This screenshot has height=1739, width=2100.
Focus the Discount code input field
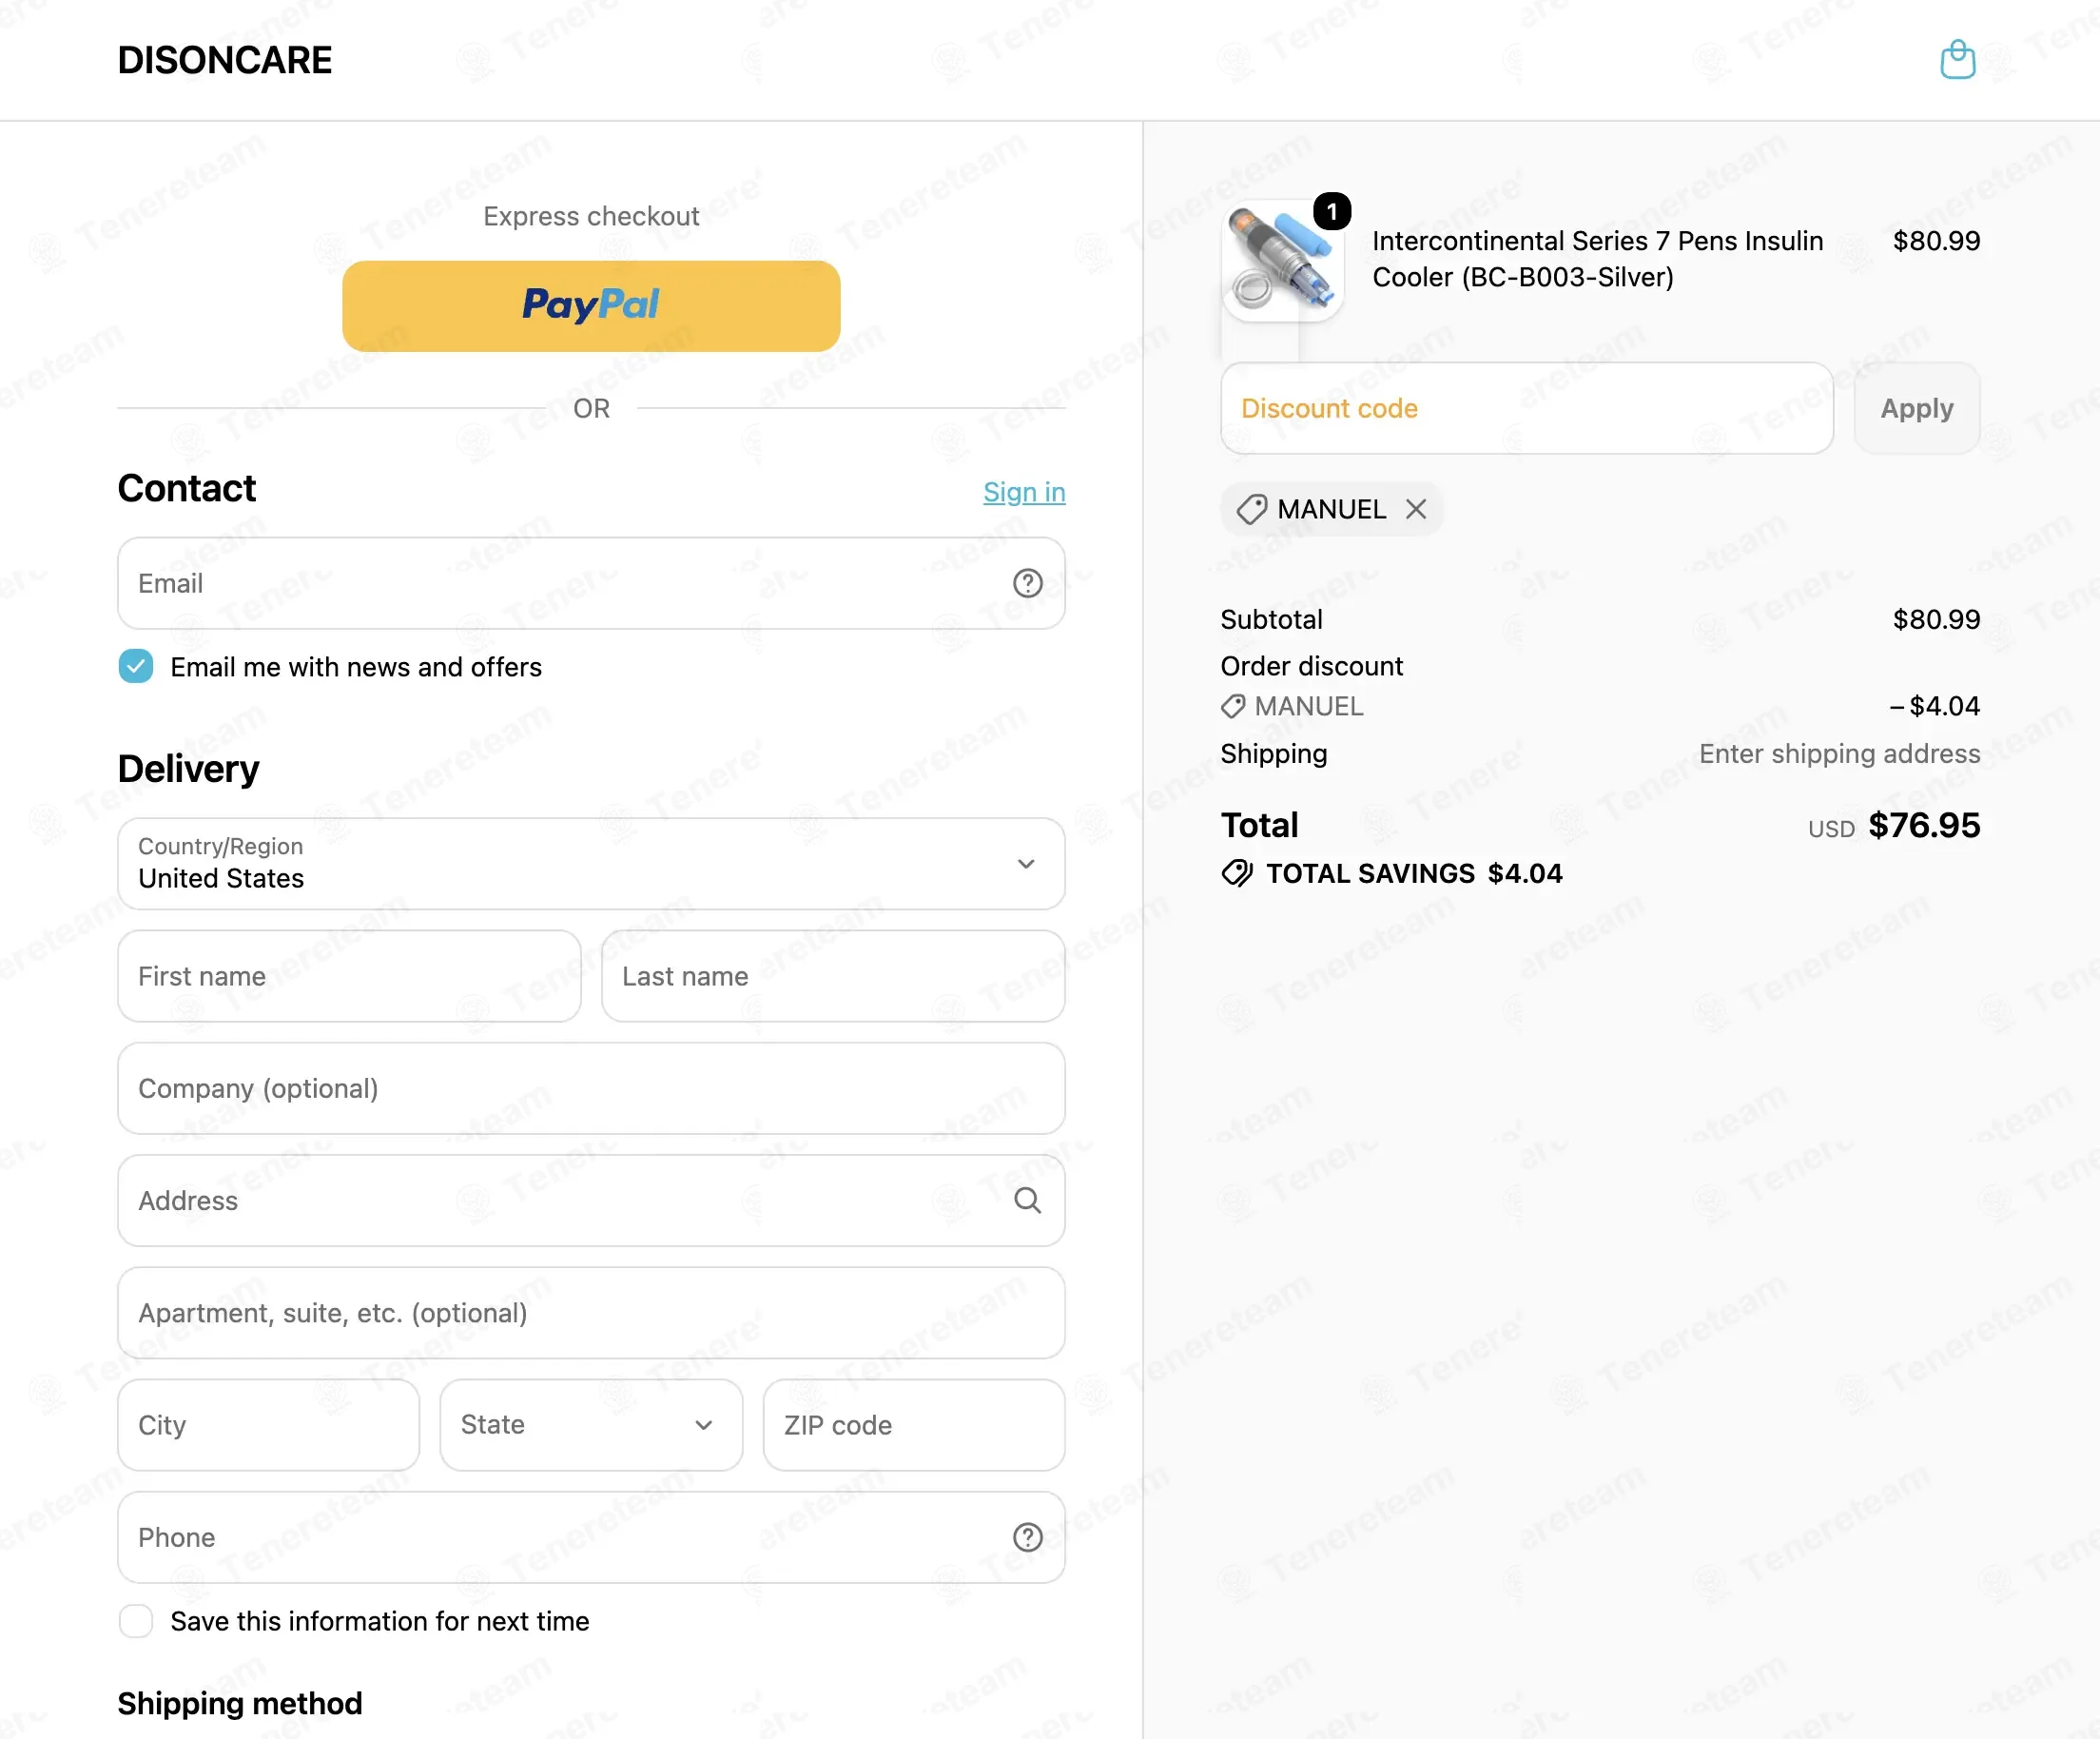(x=1527, y=408)
